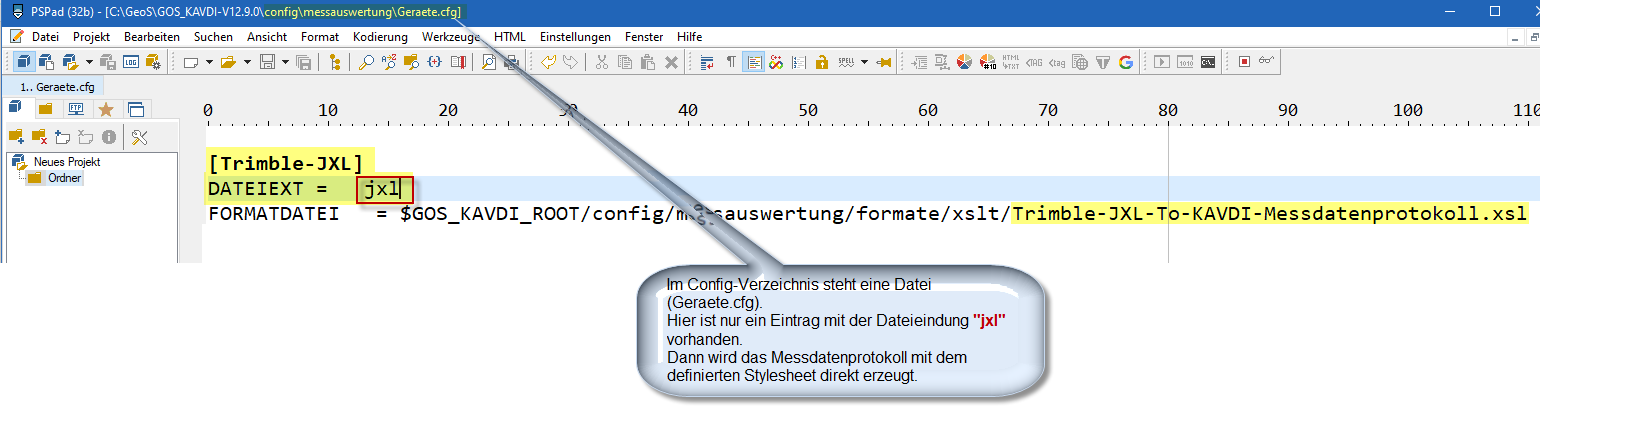Open the Favorites star tab
Screen dimensions: 1632x429
click(105, 109)
